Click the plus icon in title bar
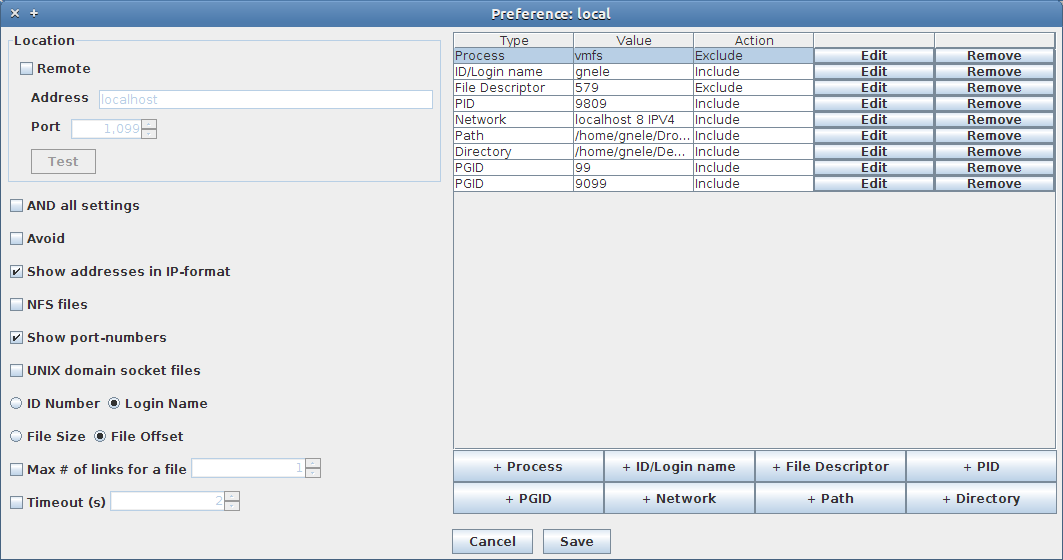This screenshot has height=560, width=1063. click(x=34, y=13)
